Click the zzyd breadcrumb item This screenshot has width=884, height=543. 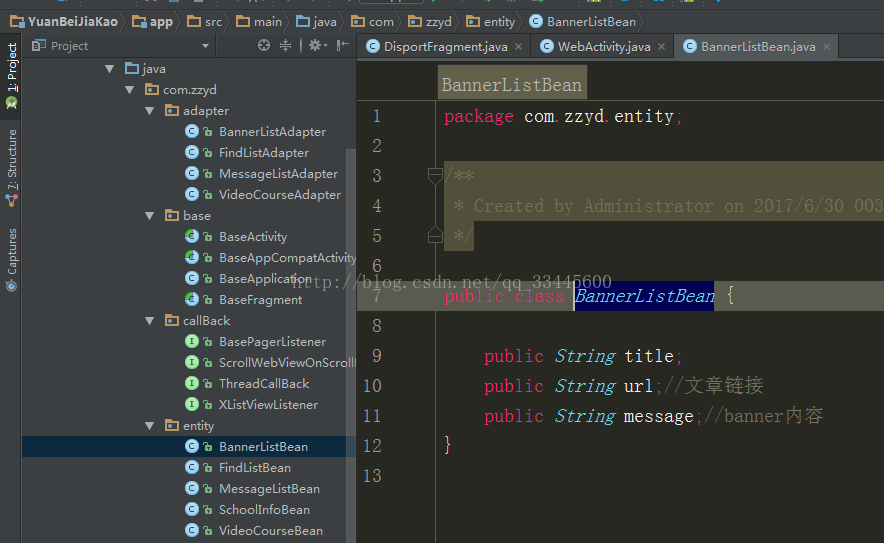point(430,22)
